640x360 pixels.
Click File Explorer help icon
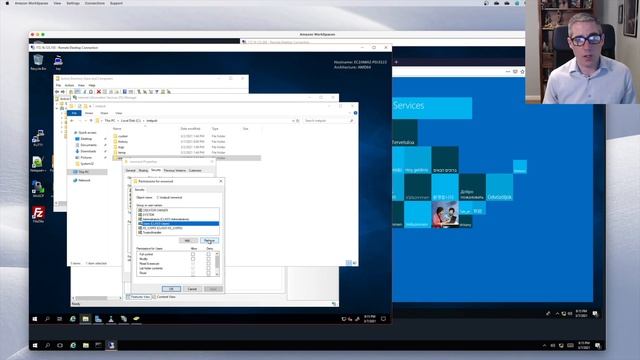click(x=355, y=113)
